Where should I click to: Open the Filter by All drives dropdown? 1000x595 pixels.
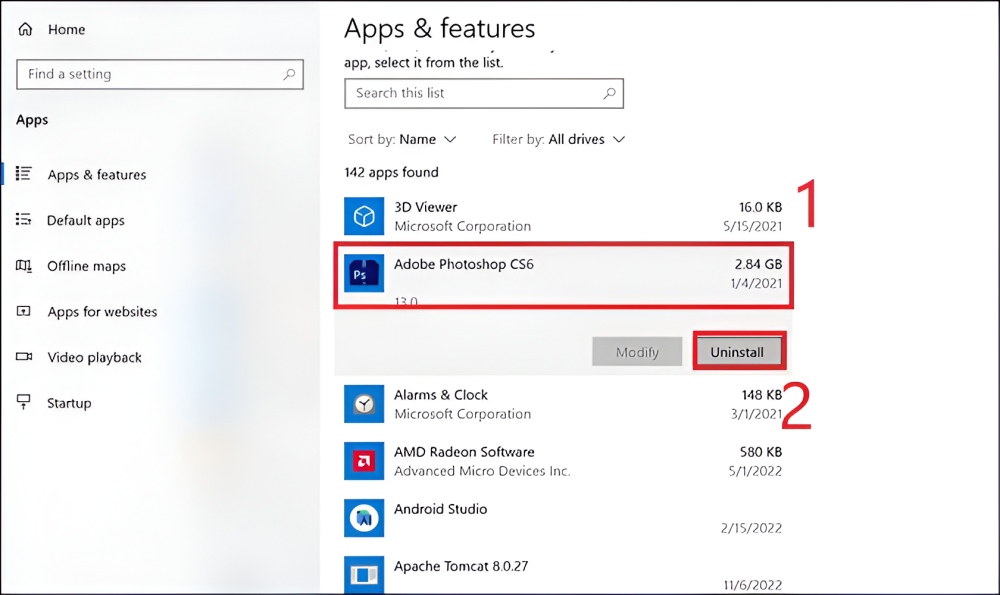point(558,139)
